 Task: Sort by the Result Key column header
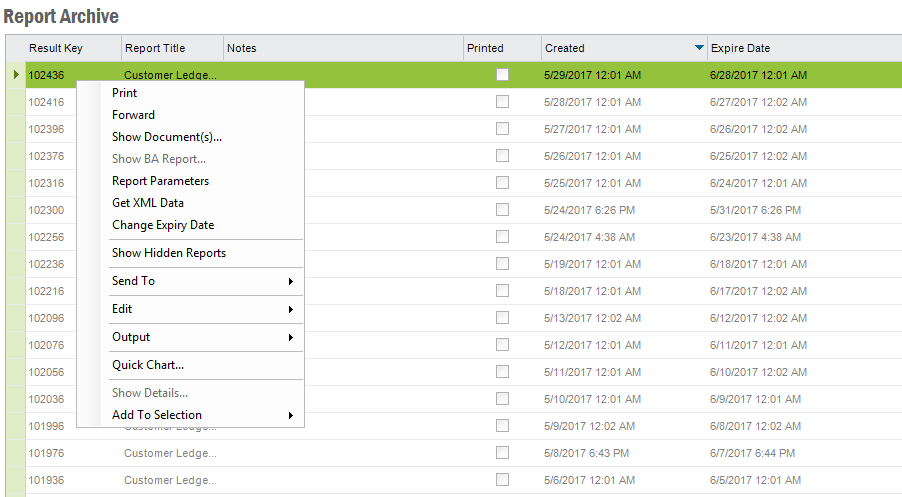tap(56, 48)
